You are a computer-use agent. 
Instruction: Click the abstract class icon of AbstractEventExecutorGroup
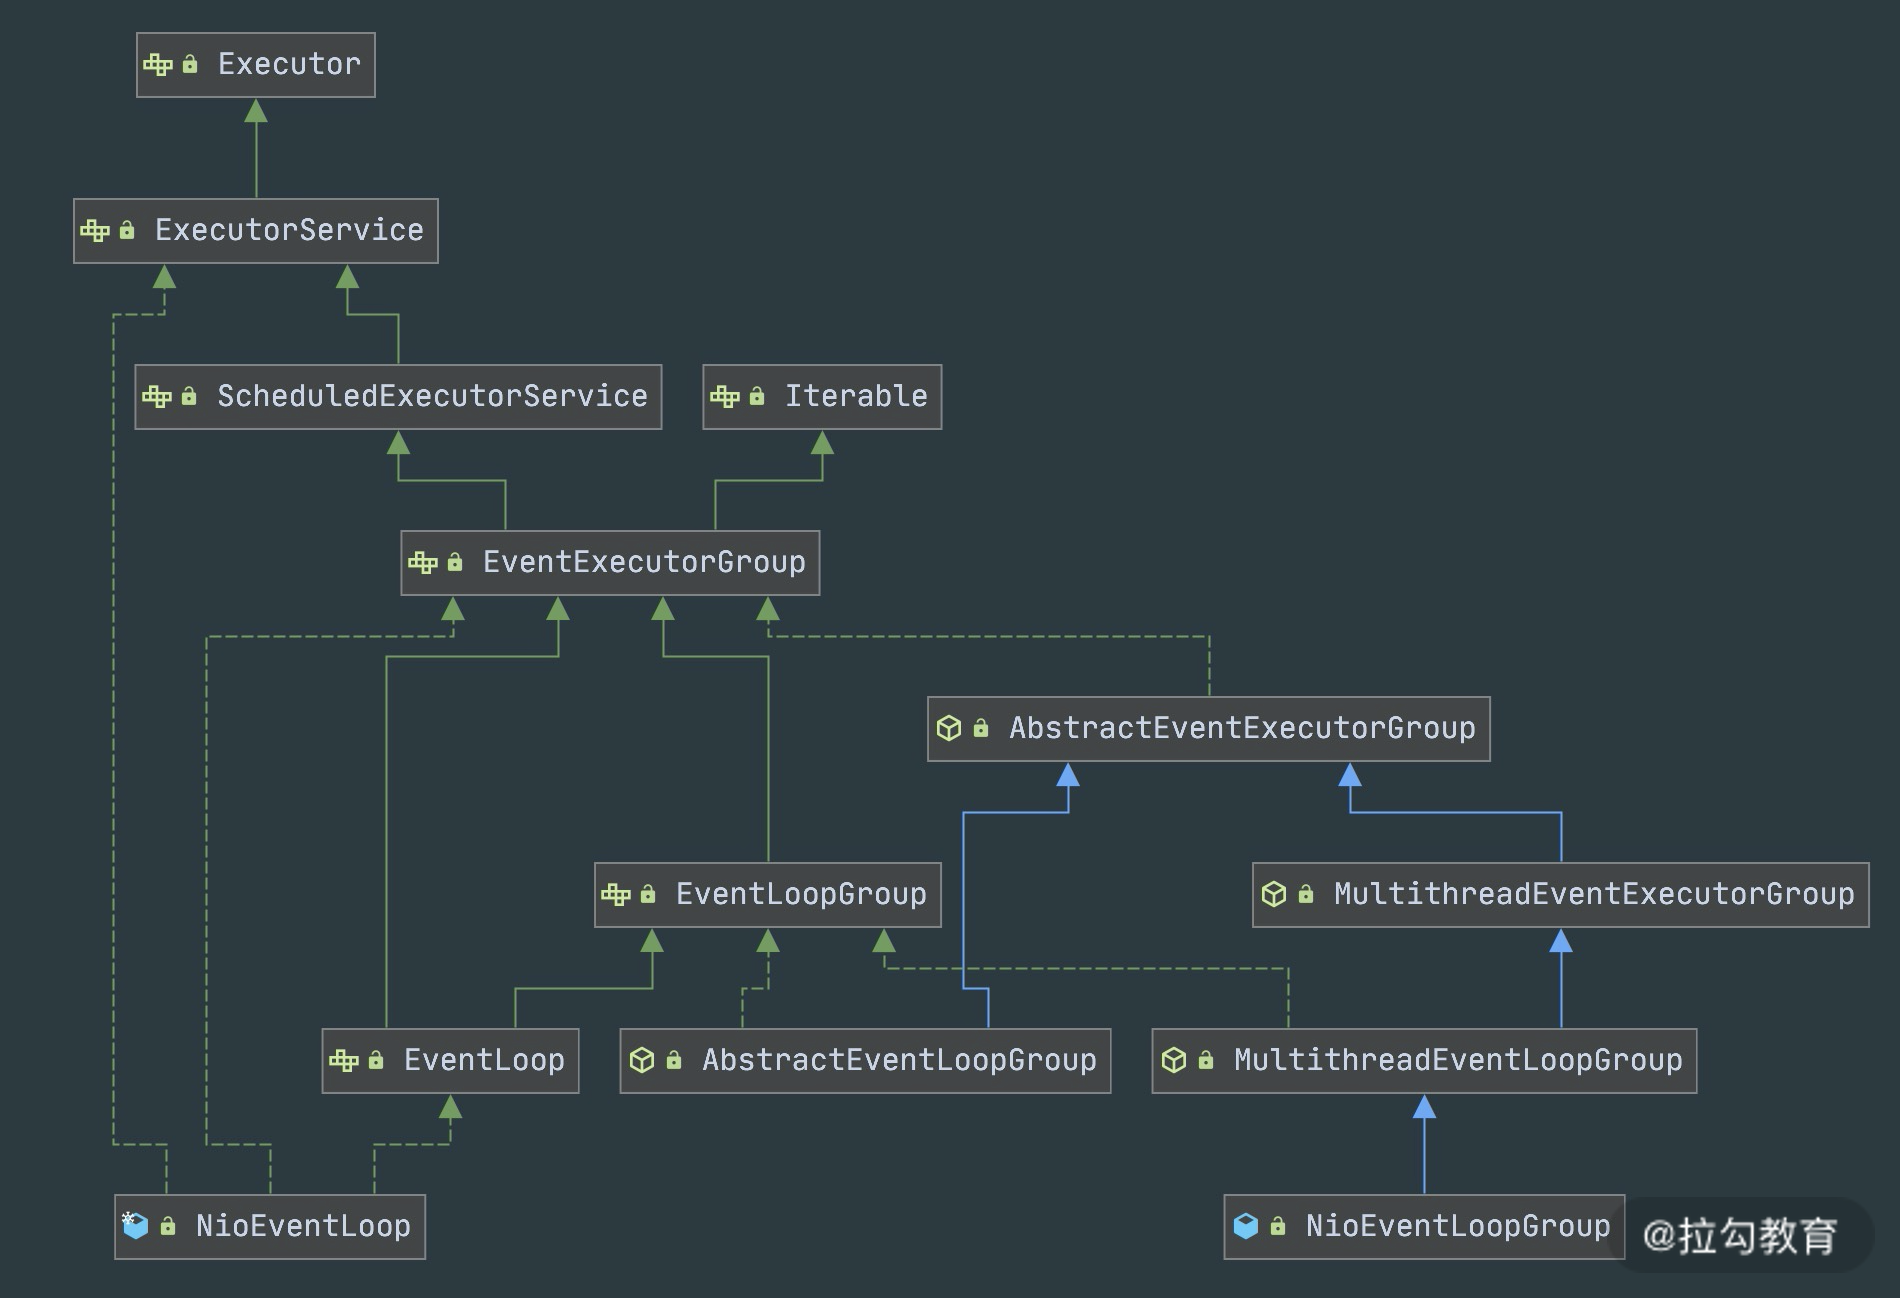(949, 728)
